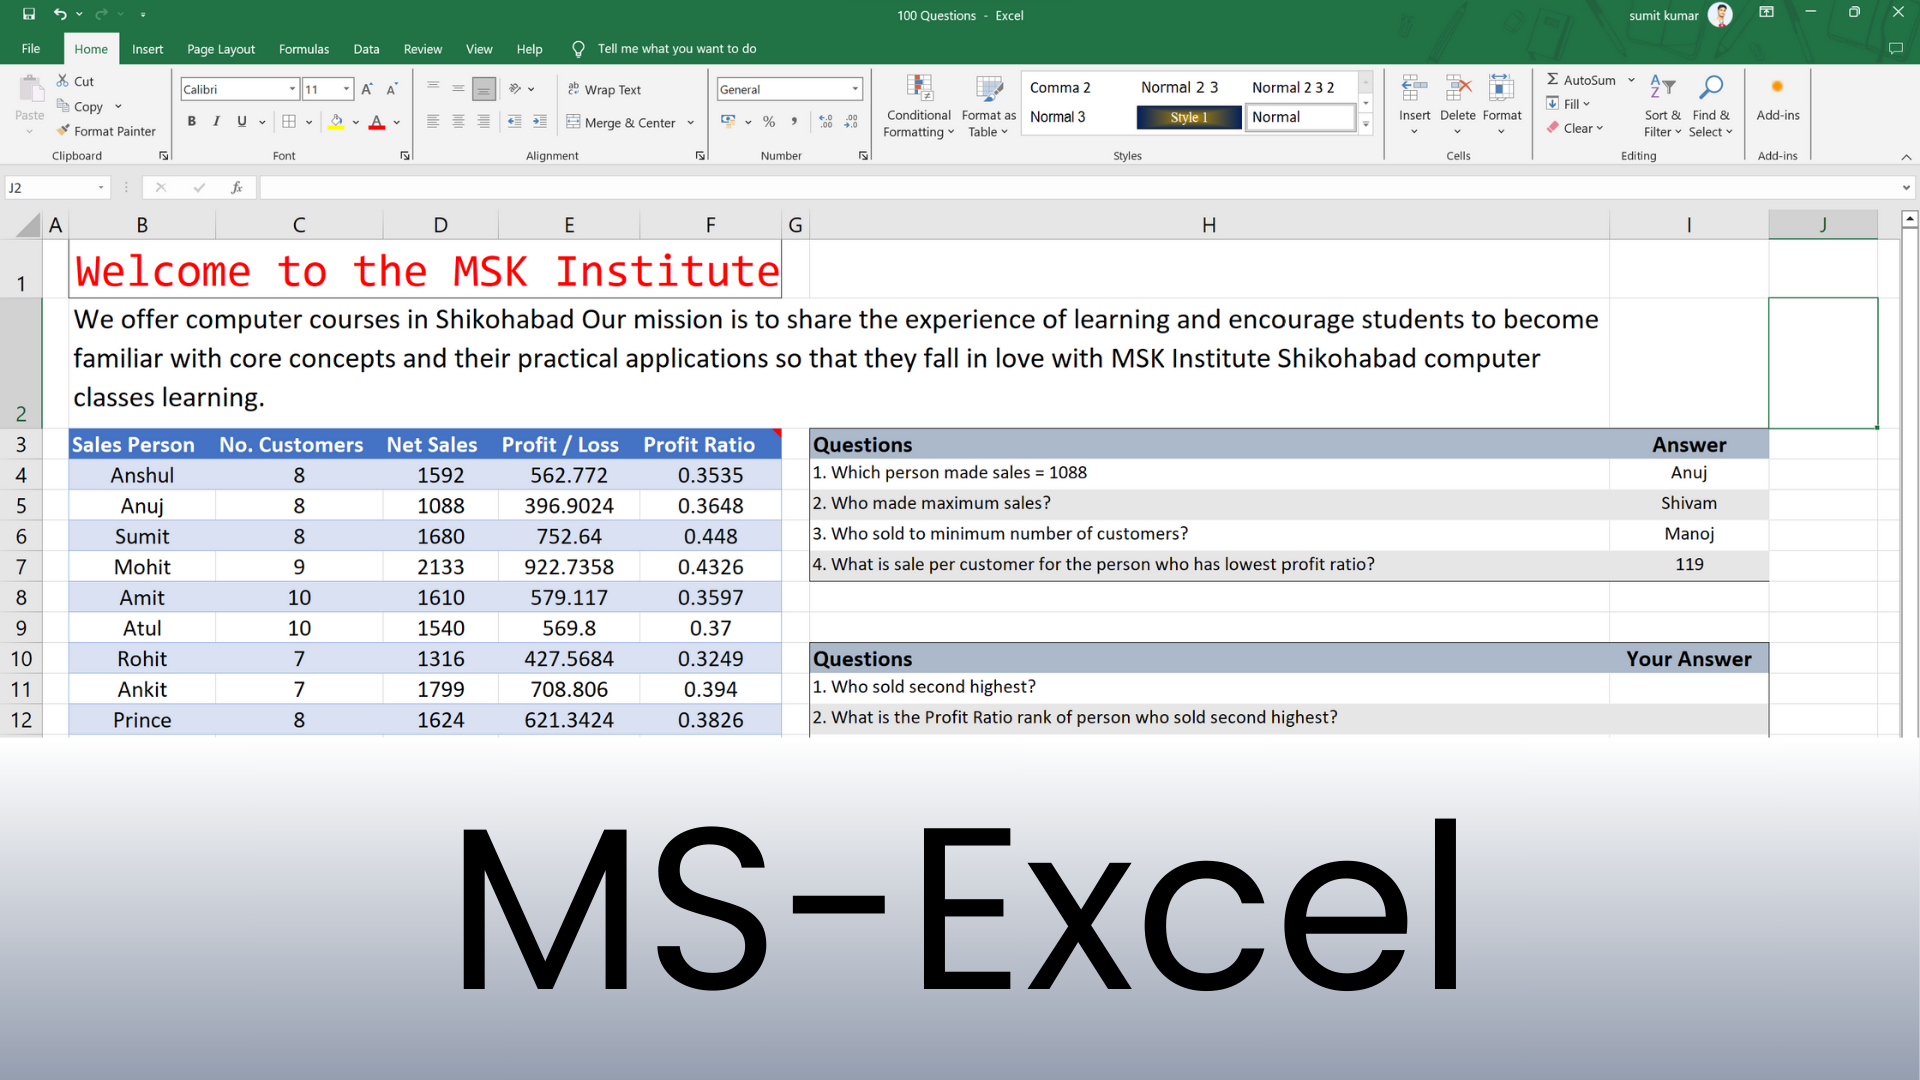This screenshot has width=1920, height=1080.
Task: Switch to the Review tab
Action: tap(423, 48)
